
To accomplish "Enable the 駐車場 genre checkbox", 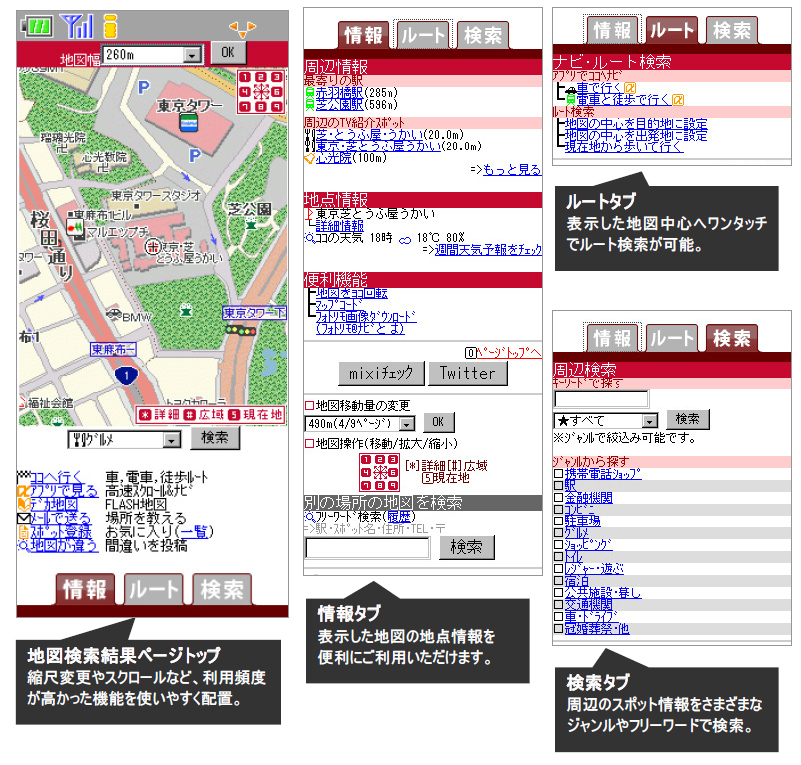I will click(x=558, y=521).
